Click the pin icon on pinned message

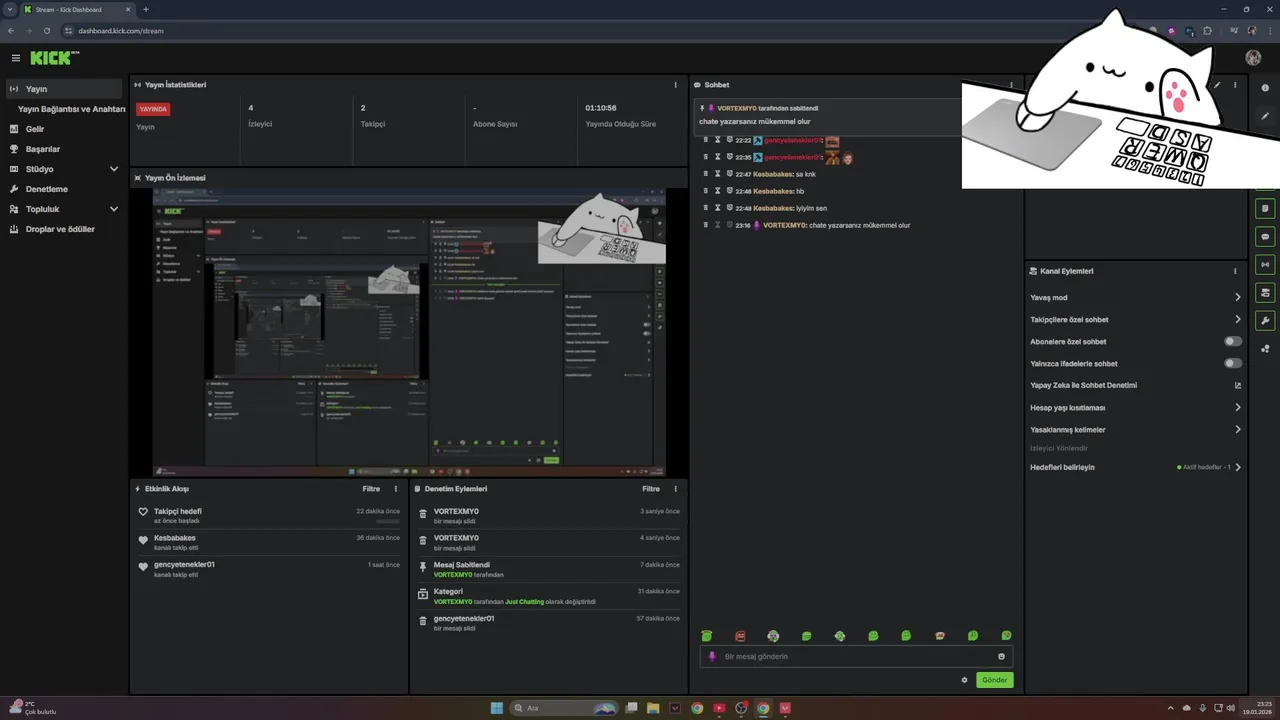[702, 108]
